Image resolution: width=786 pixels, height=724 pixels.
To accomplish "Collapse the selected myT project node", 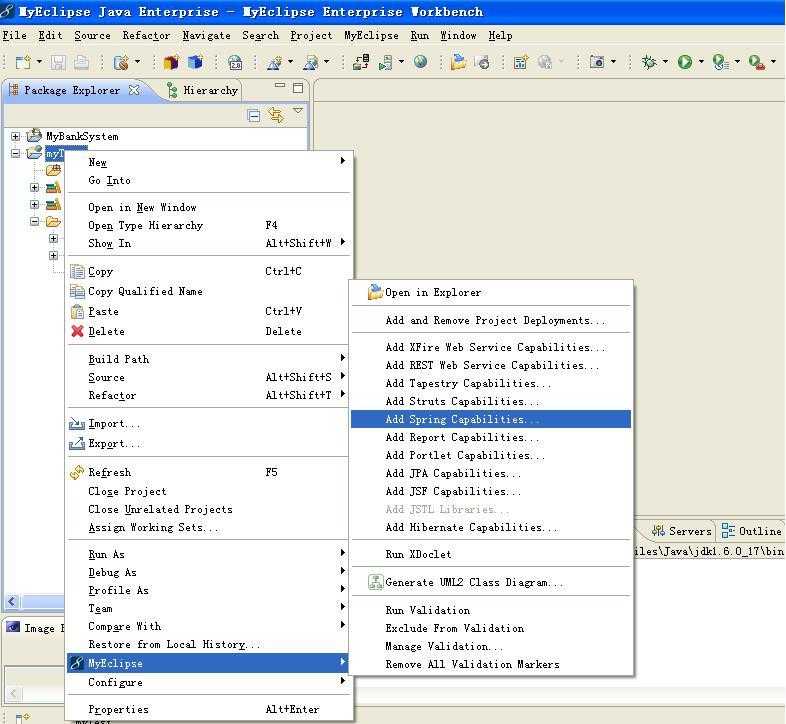I will [x=16, y=153].
